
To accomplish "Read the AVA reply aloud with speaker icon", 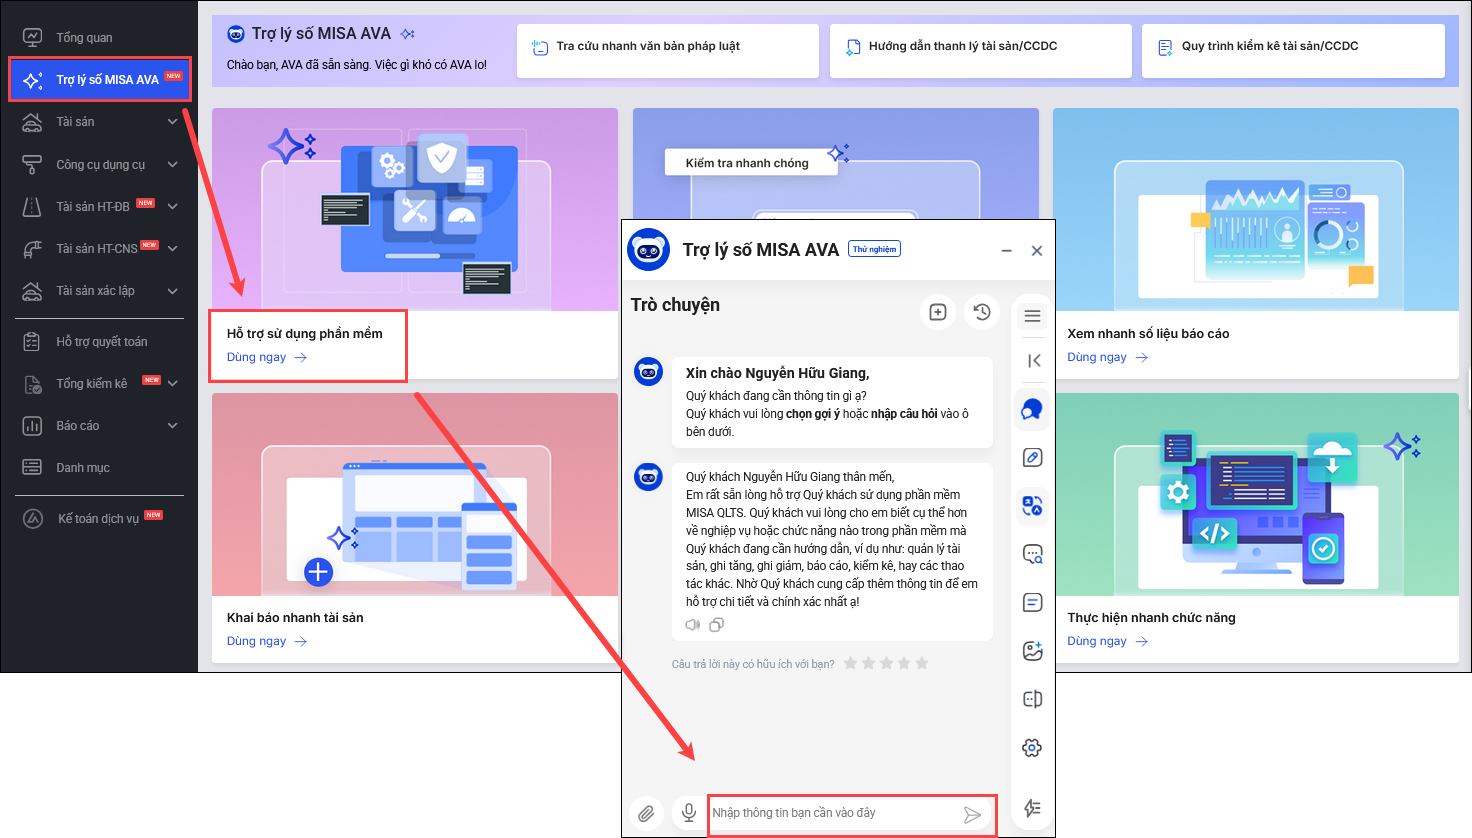I will [692, 625].
